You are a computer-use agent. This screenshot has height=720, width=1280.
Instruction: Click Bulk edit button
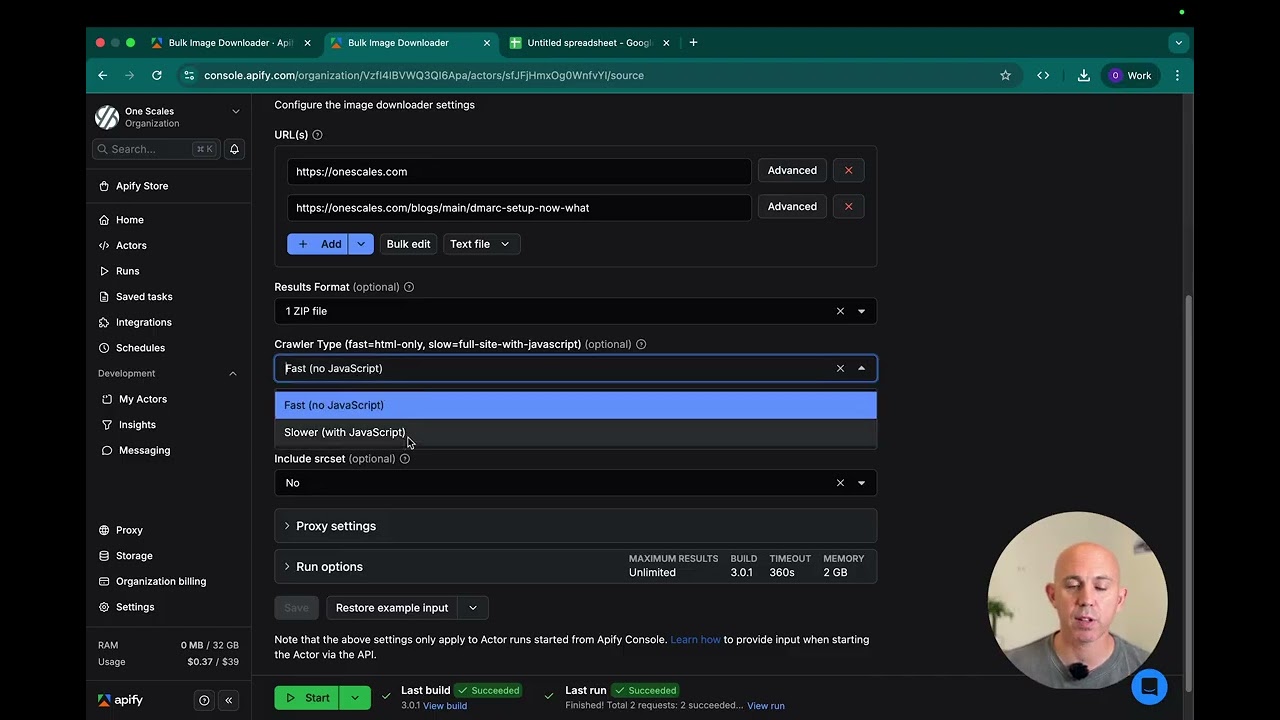[408, 244]
